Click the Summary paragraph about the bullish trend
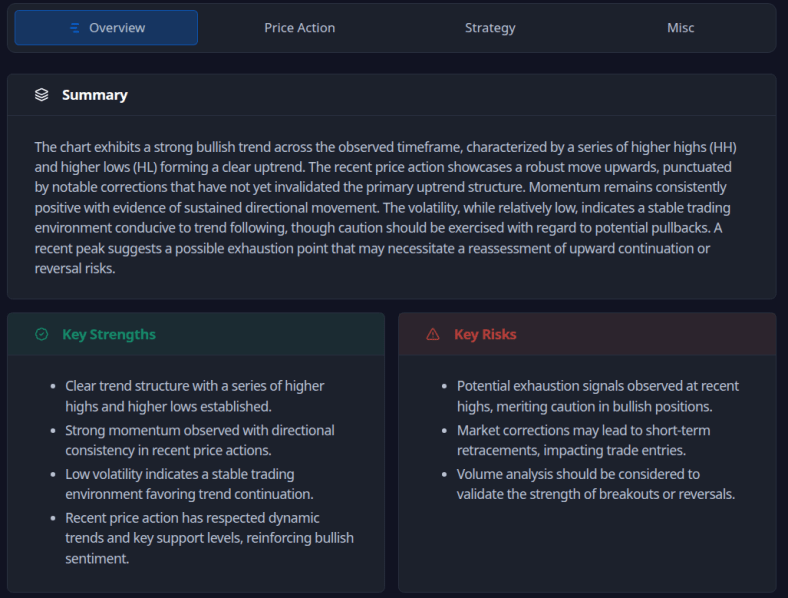Viewport: 788px width, 598px height. pyautogui.click(x=390, y=208)
